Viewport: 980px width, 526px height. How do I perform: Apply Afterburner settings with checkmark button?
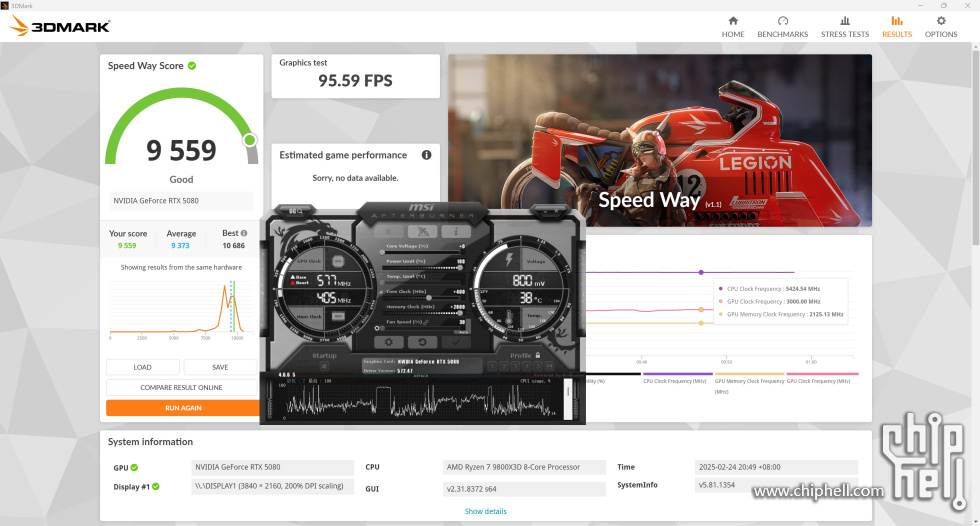tap(456, 342)
